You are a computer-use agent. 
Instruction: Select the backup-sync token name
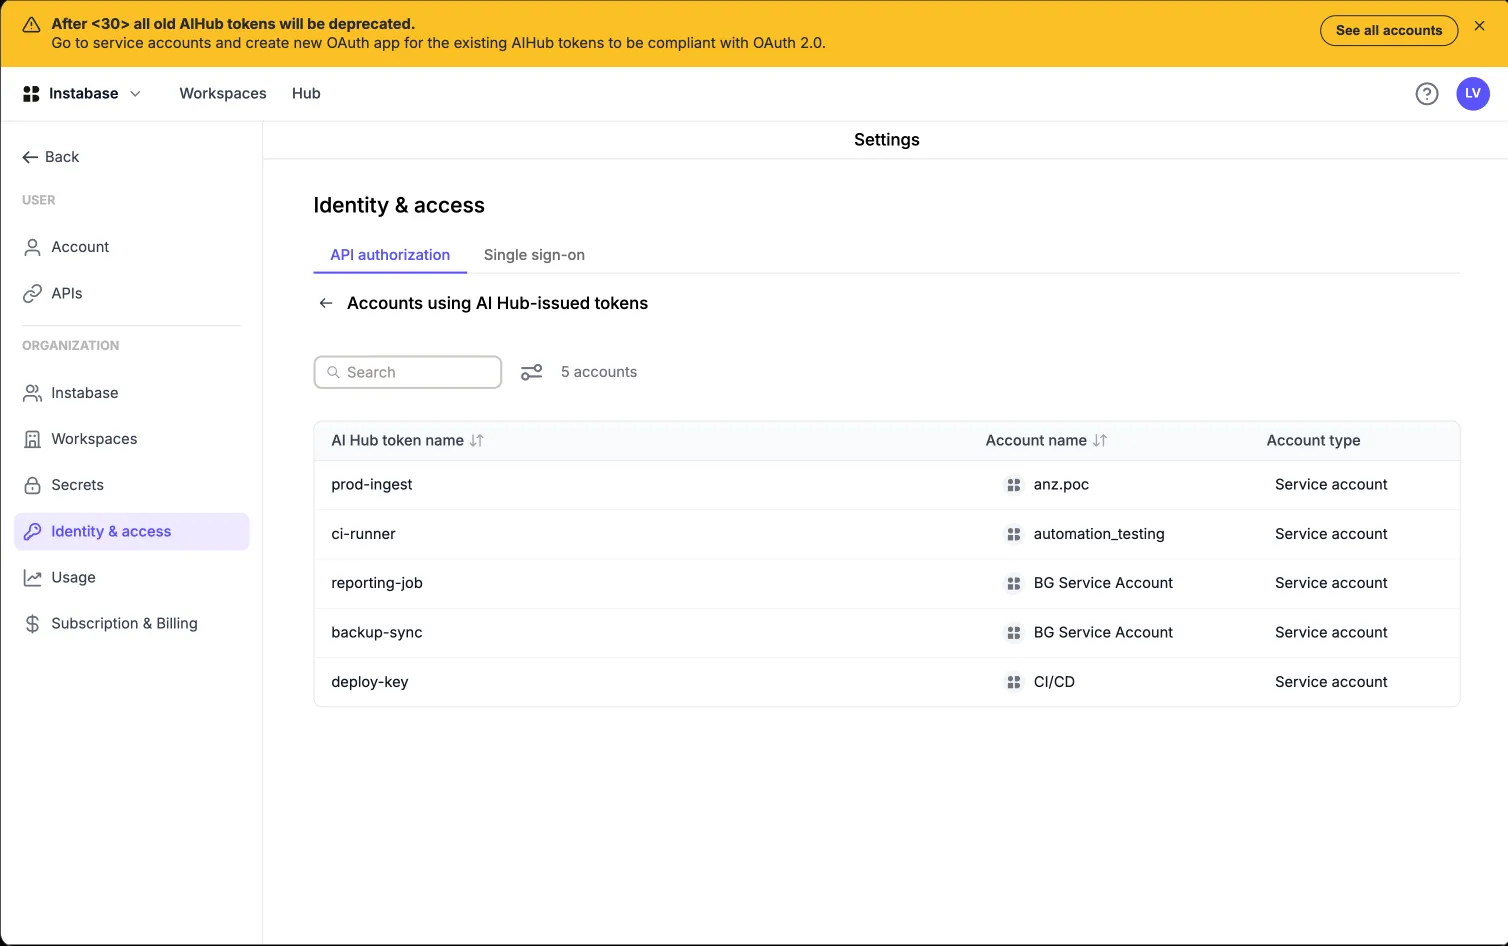pyautogui.click(x=377, y=633)
